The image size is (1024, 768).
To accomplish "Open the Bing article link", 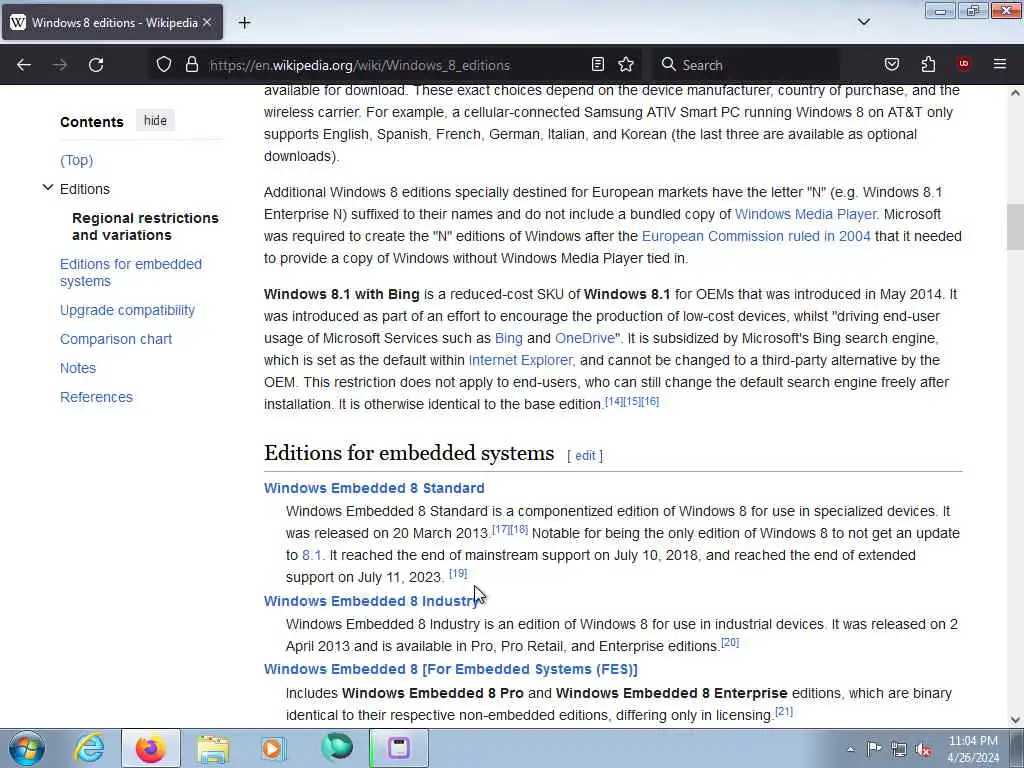I will click(x=509, y=338).
